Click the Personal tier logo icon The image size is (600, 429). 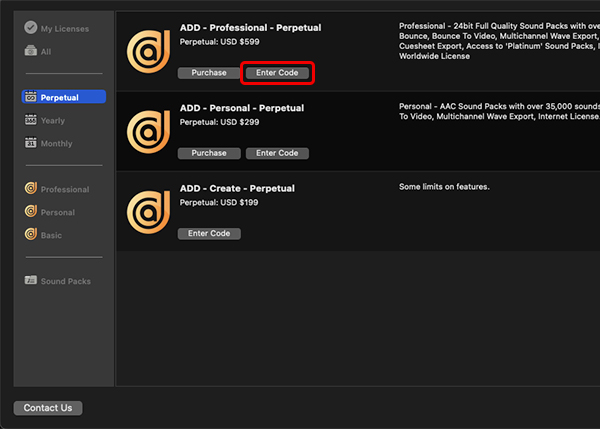tap(31, 211)
